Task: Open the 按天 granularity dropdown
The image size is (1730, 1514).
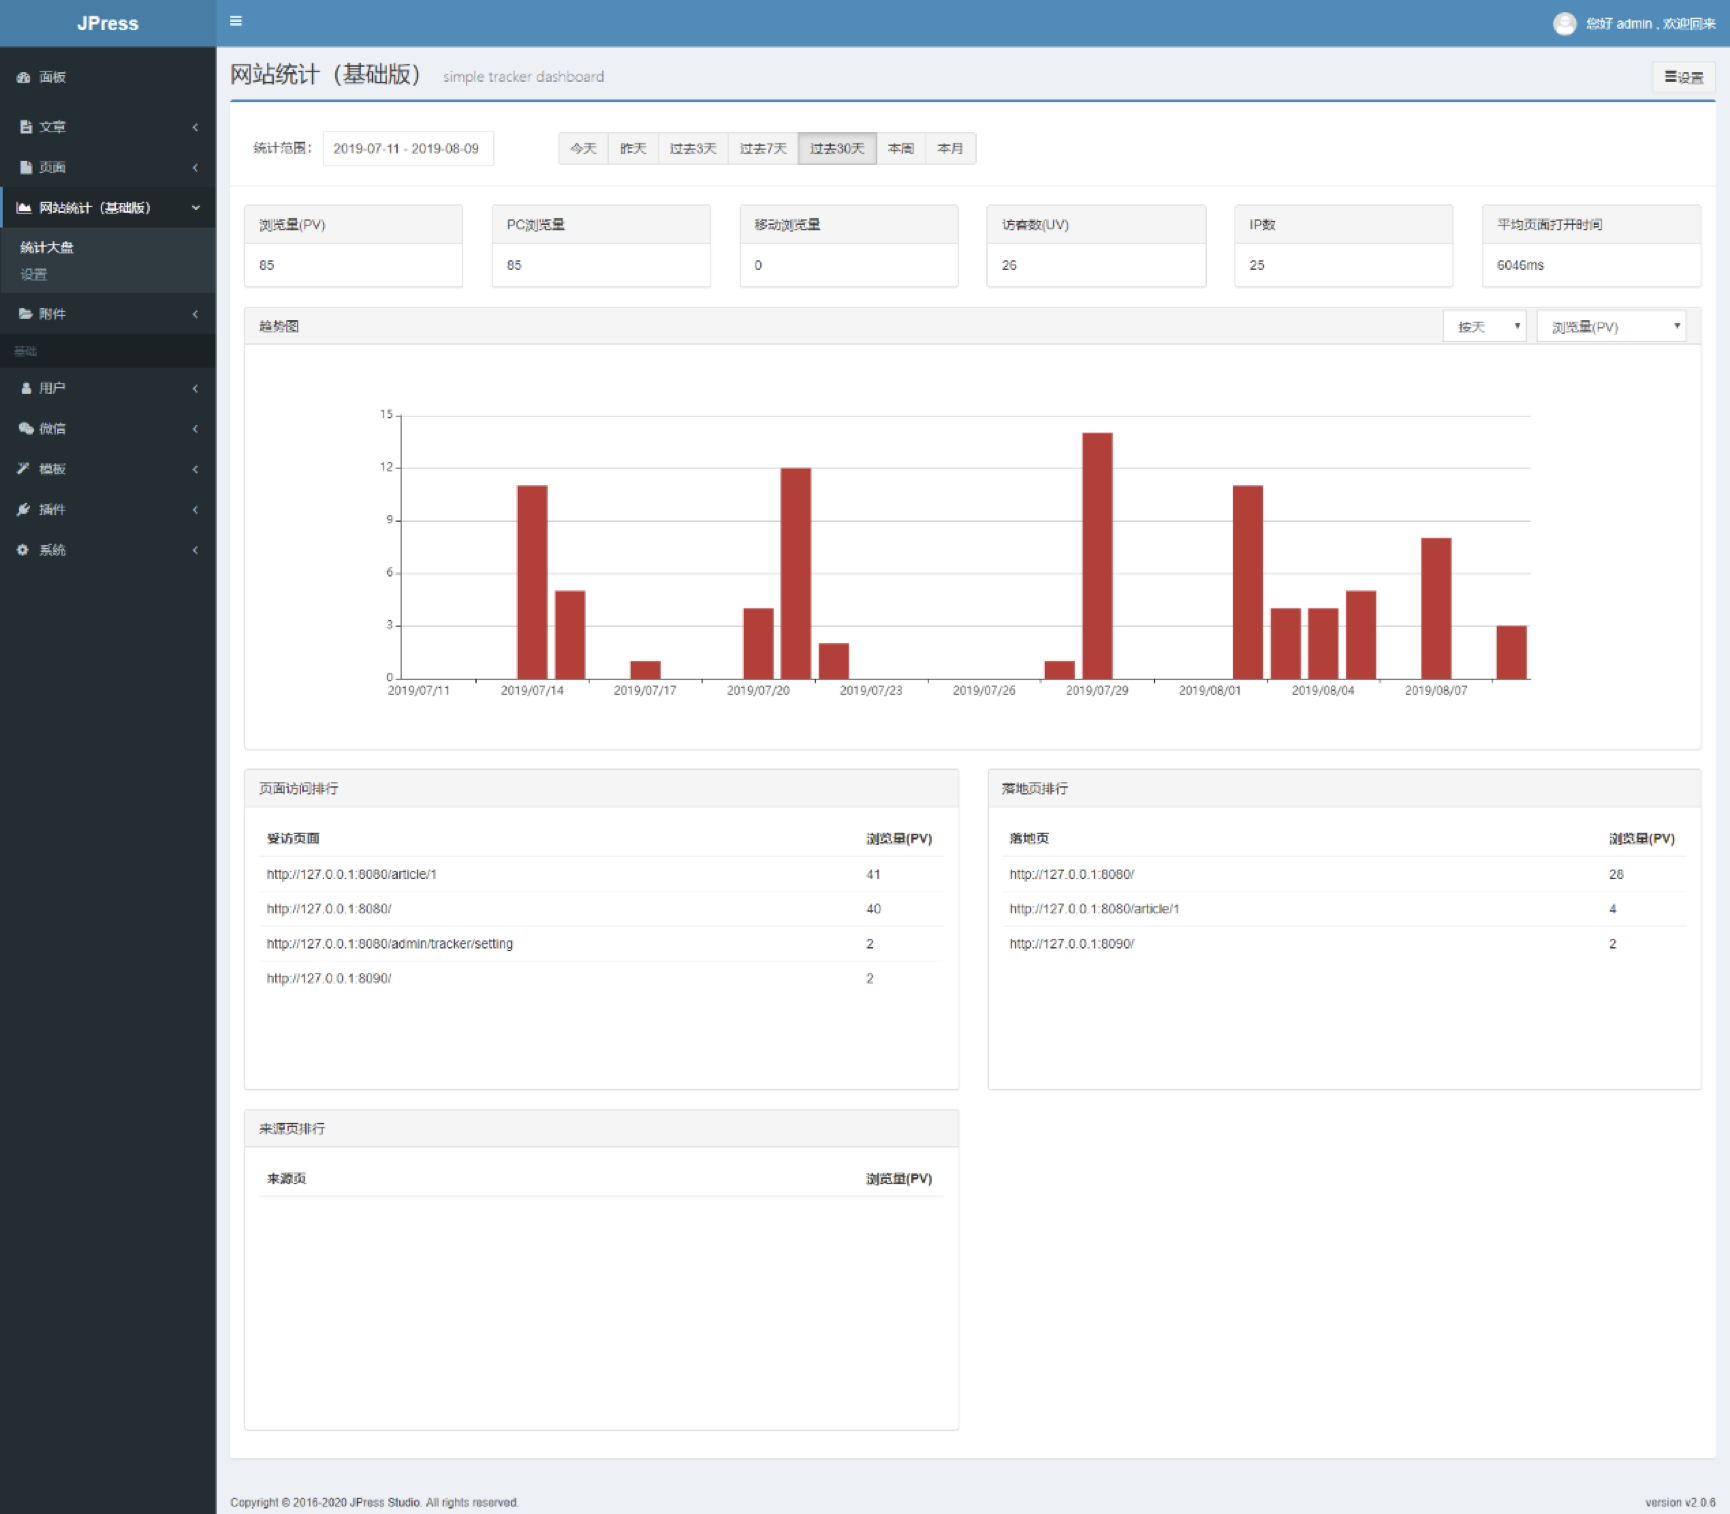Action: tap(1484, 327)
